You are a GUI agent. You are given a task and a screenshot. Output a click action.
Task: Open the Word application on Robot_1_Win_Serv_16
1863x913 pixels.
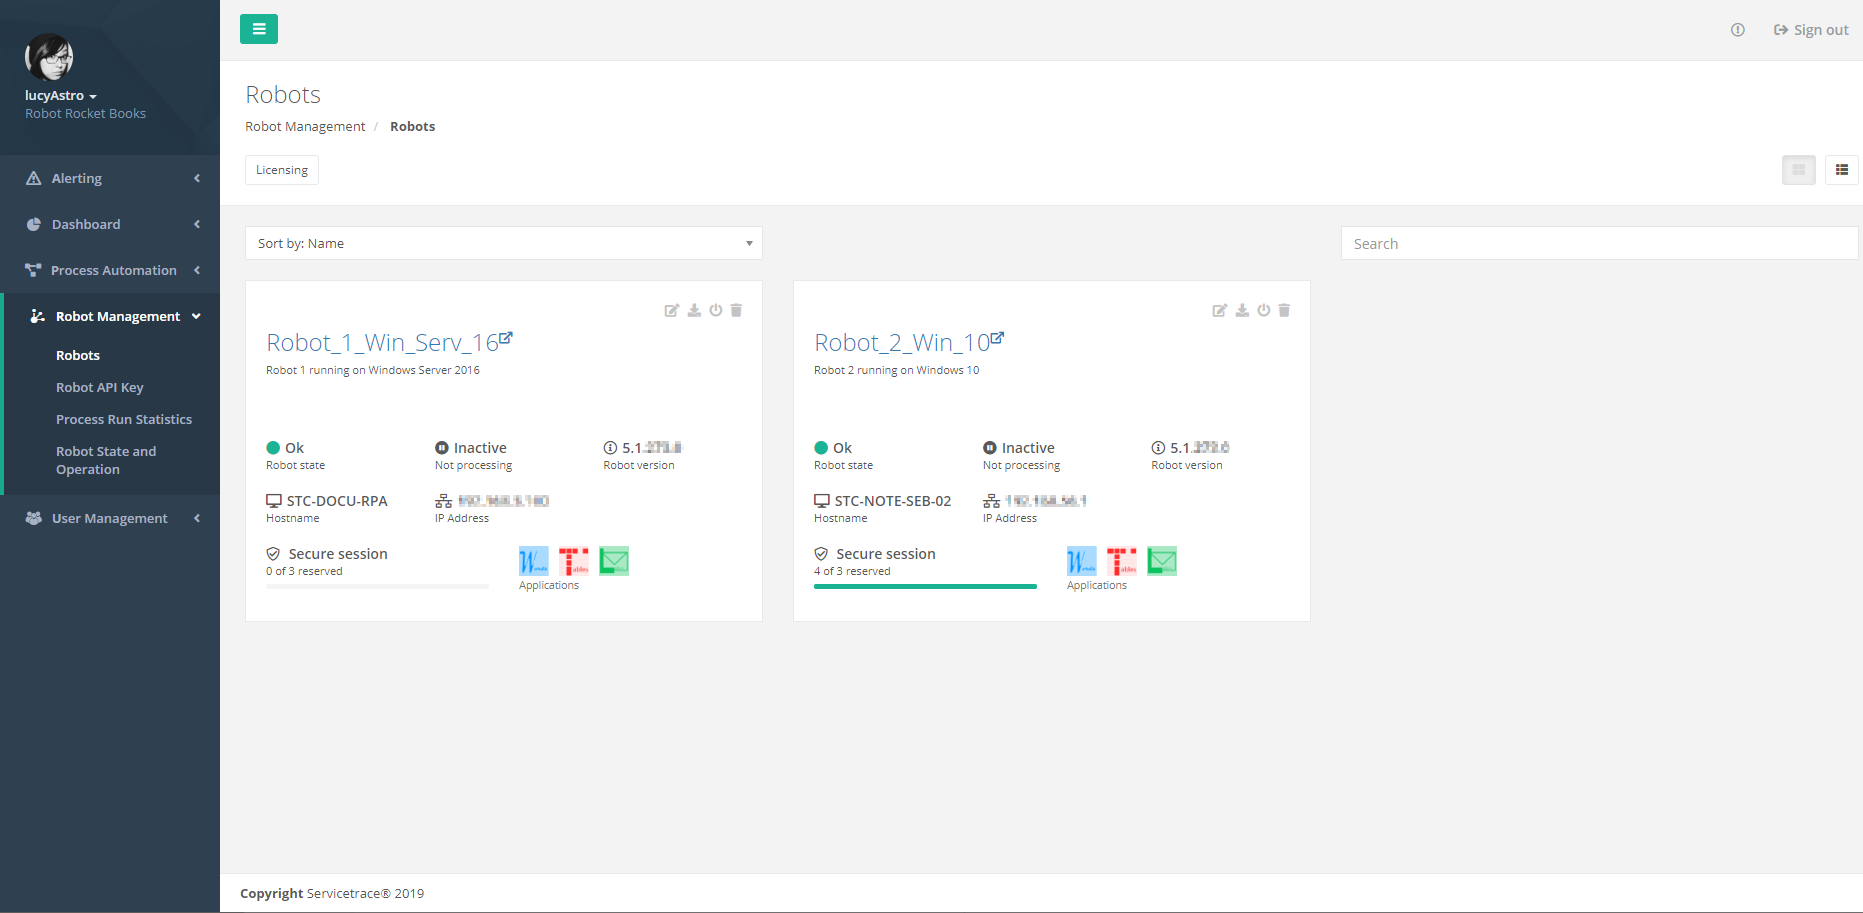coord(532,561)
